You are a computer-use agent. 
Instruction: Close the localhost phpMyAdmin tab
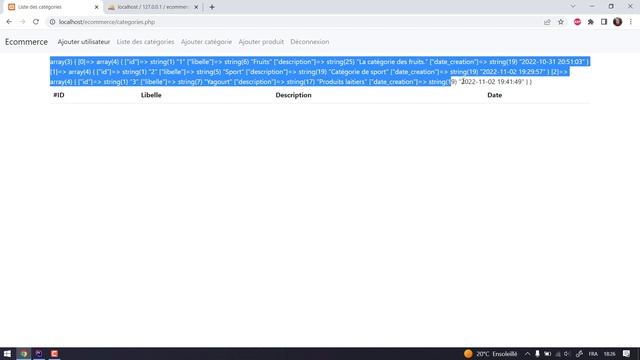[x=196, y=7]
